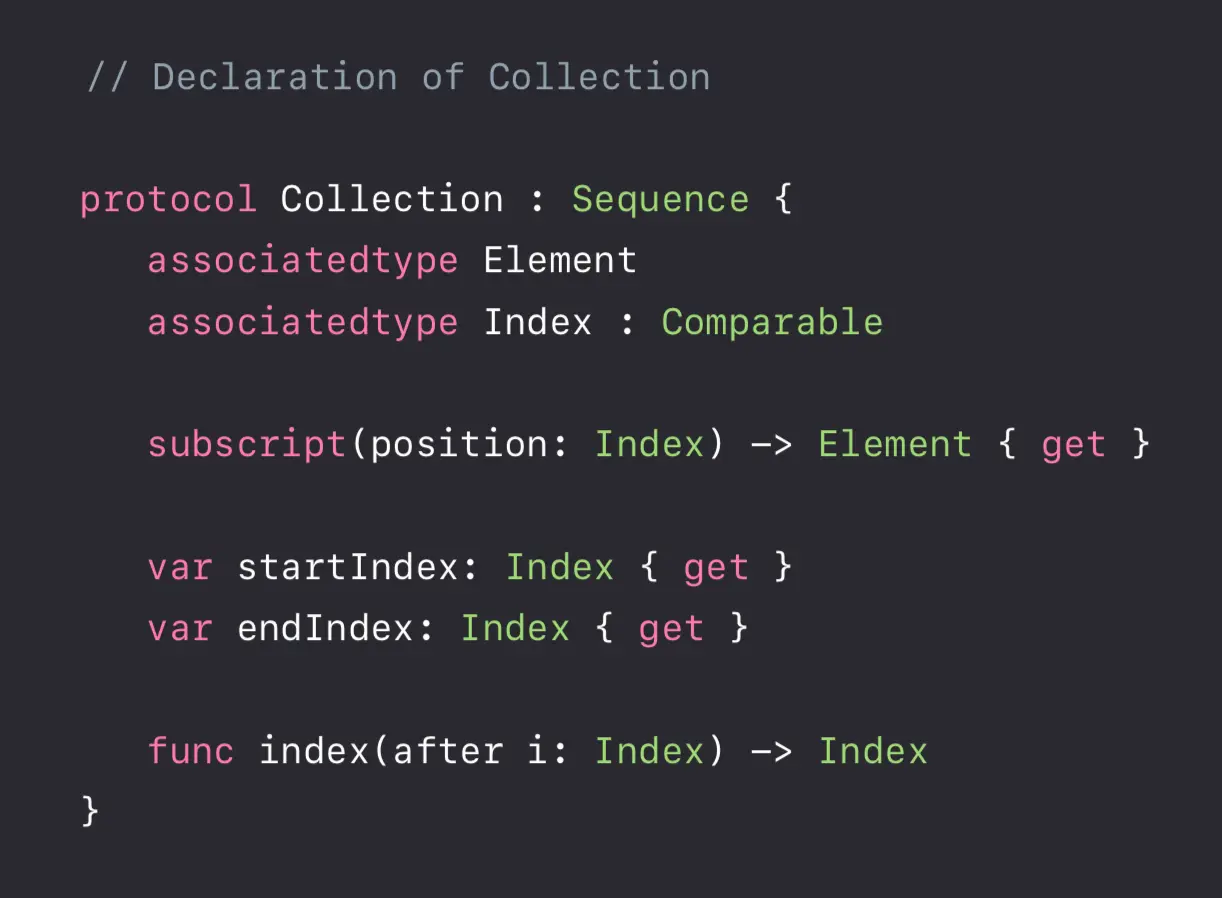Click the 'func' keyword

tap(191, 751)
